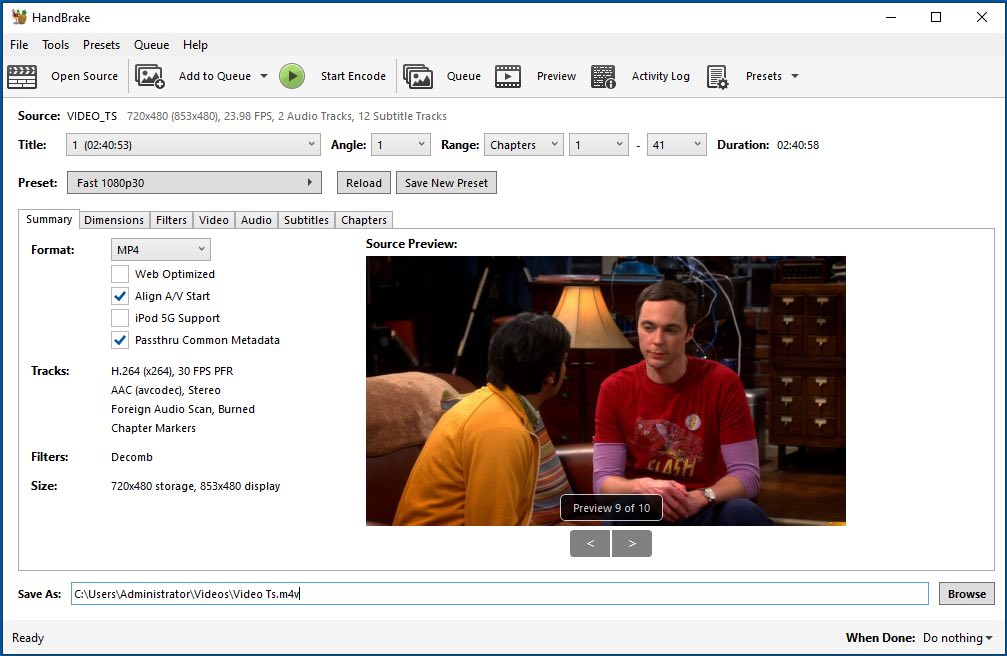Expand the Range Chapters dropdown
This screenshot has width=1007, height=656.
[x=524, y=145]
